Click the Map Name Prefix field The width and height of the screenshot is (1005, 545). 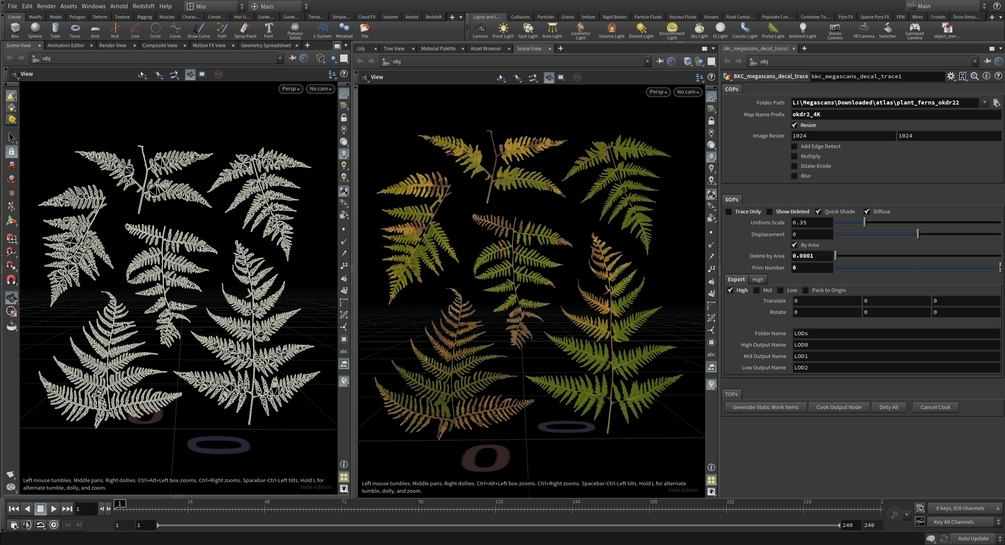click(895, 114)
